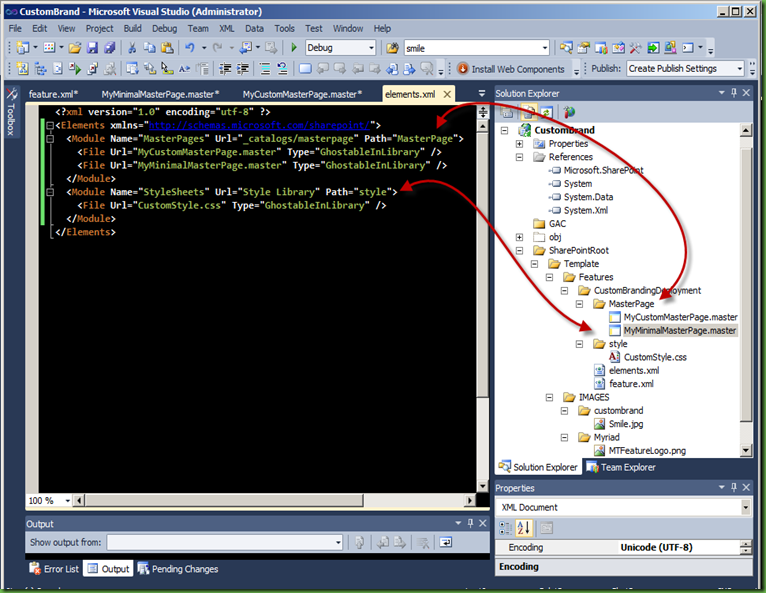Collapse the MasterPage folder node

579,304
